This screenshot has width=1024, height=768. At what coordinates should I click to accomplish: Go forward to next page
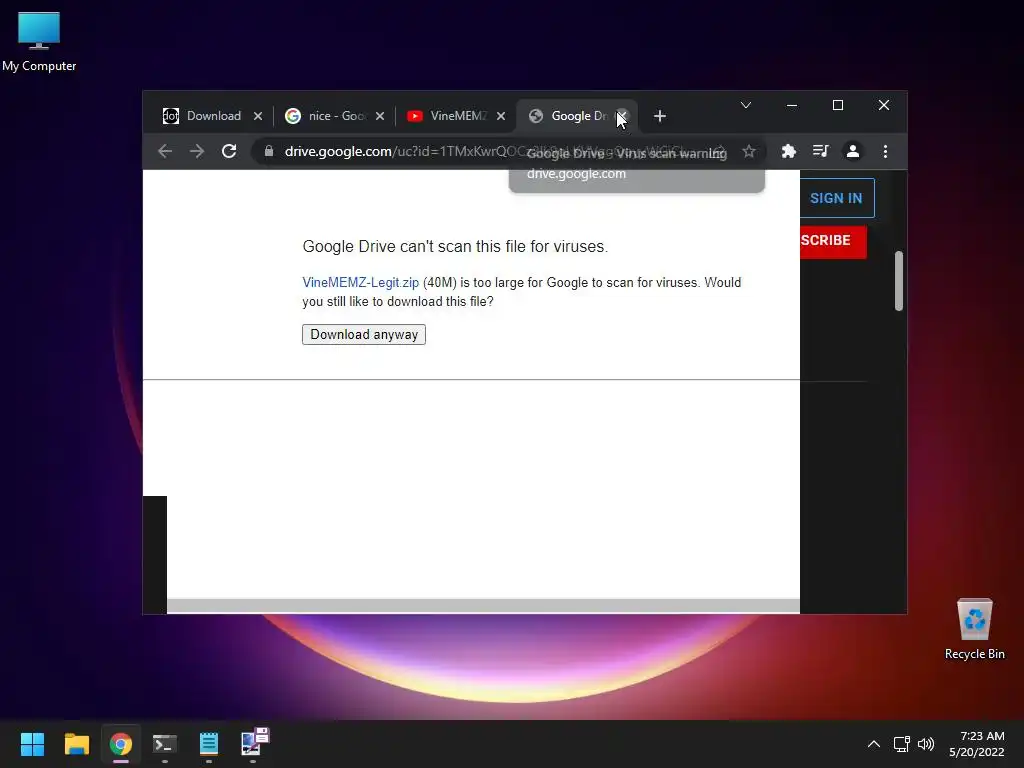197,152
